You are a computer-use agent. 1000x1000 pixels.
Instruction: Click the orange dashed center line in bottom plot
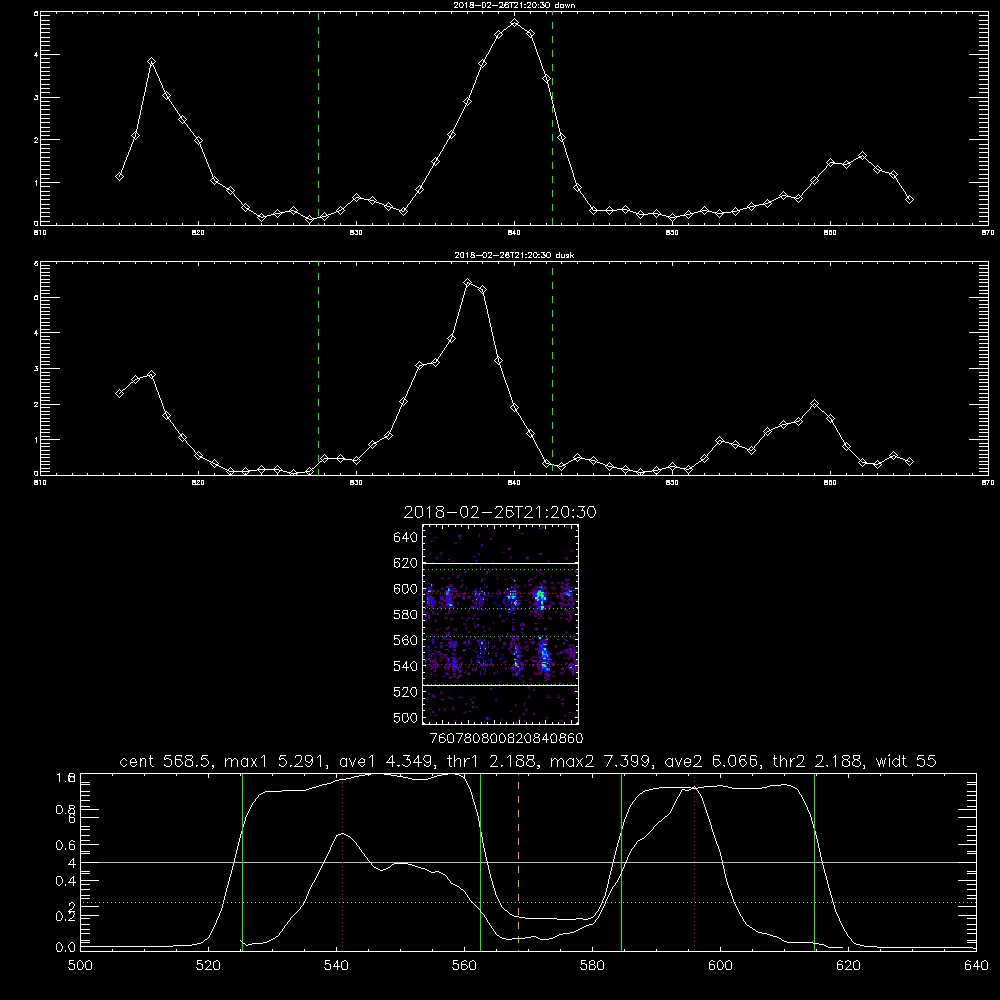[x=518, y=861]
